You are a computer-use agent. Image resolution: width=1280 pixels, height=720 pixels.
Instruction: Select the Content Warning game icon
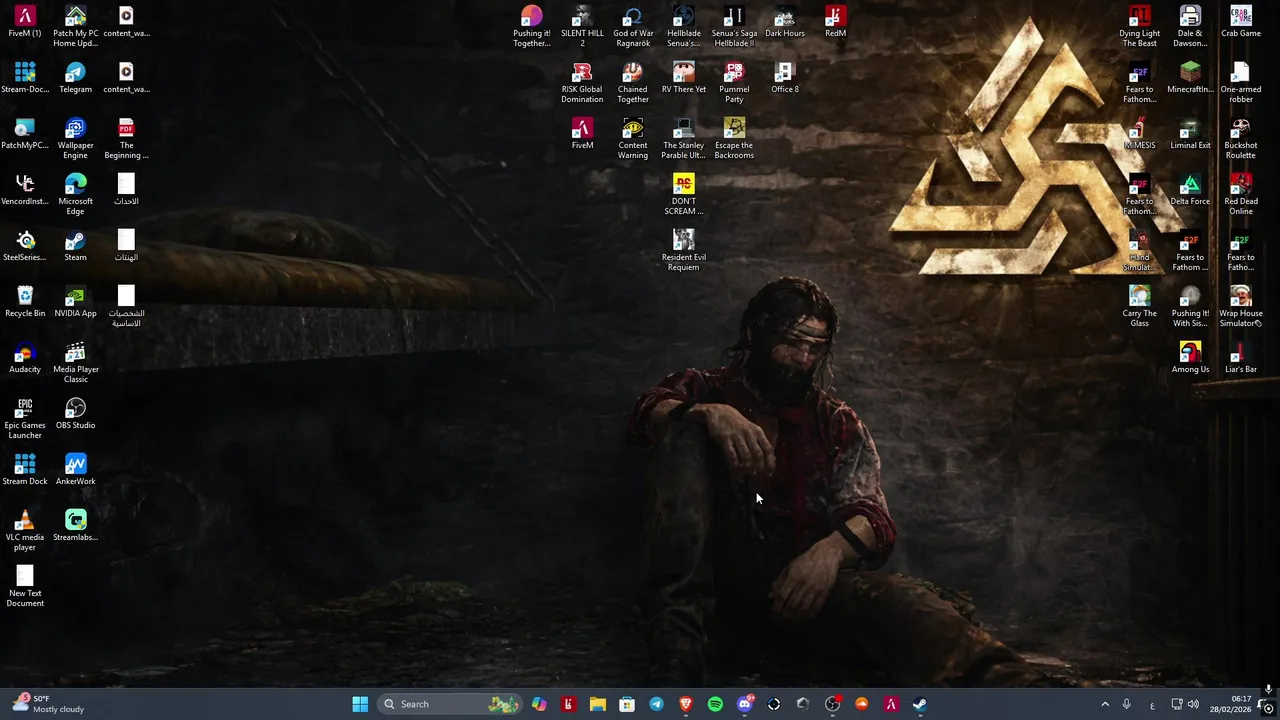click(x=633, y=140)
